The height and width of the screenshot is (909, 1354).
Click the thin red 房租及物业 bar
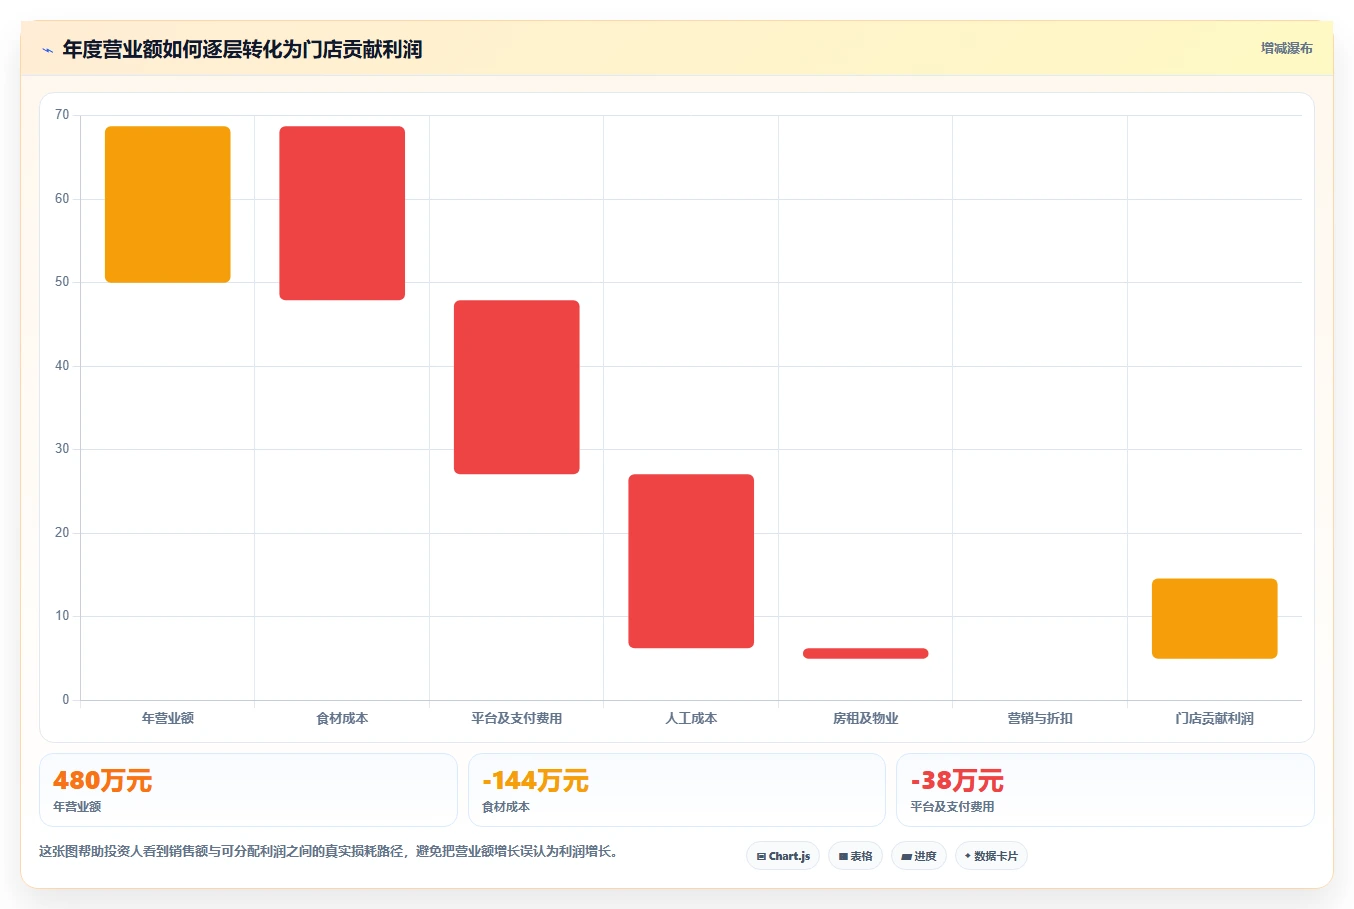[x=866, y=653]
